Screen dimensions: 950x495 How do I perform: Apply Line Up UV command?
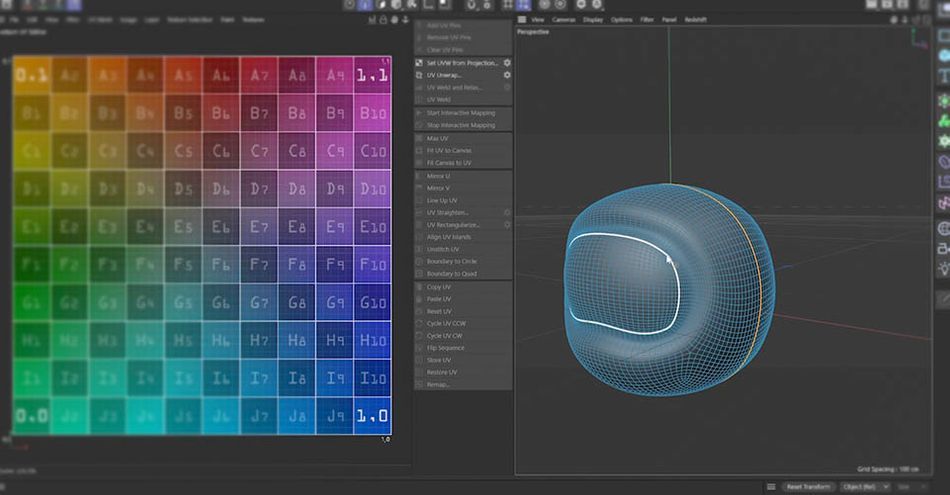coord(463,200)
